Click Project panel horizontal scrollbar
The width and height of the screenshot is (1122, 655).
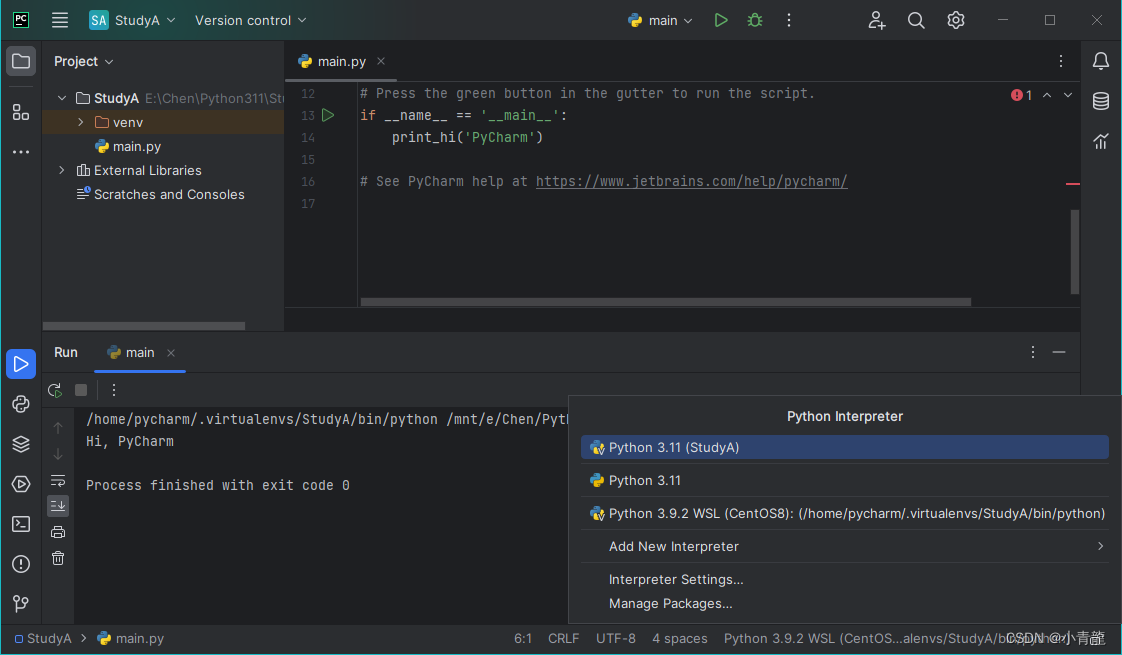[x=144, y=326]
